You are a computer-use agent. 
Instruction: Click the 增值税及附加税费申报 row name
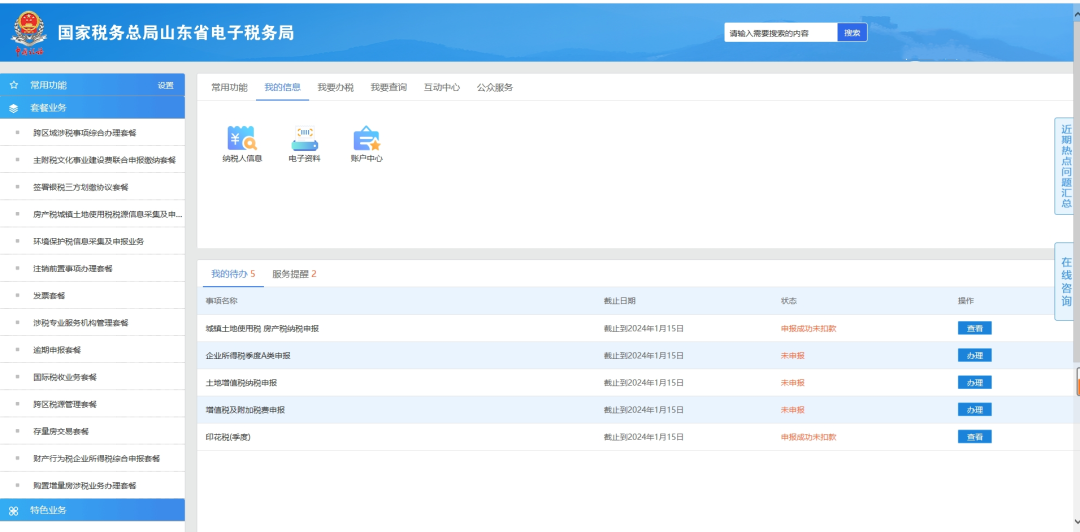click(245, 410)
